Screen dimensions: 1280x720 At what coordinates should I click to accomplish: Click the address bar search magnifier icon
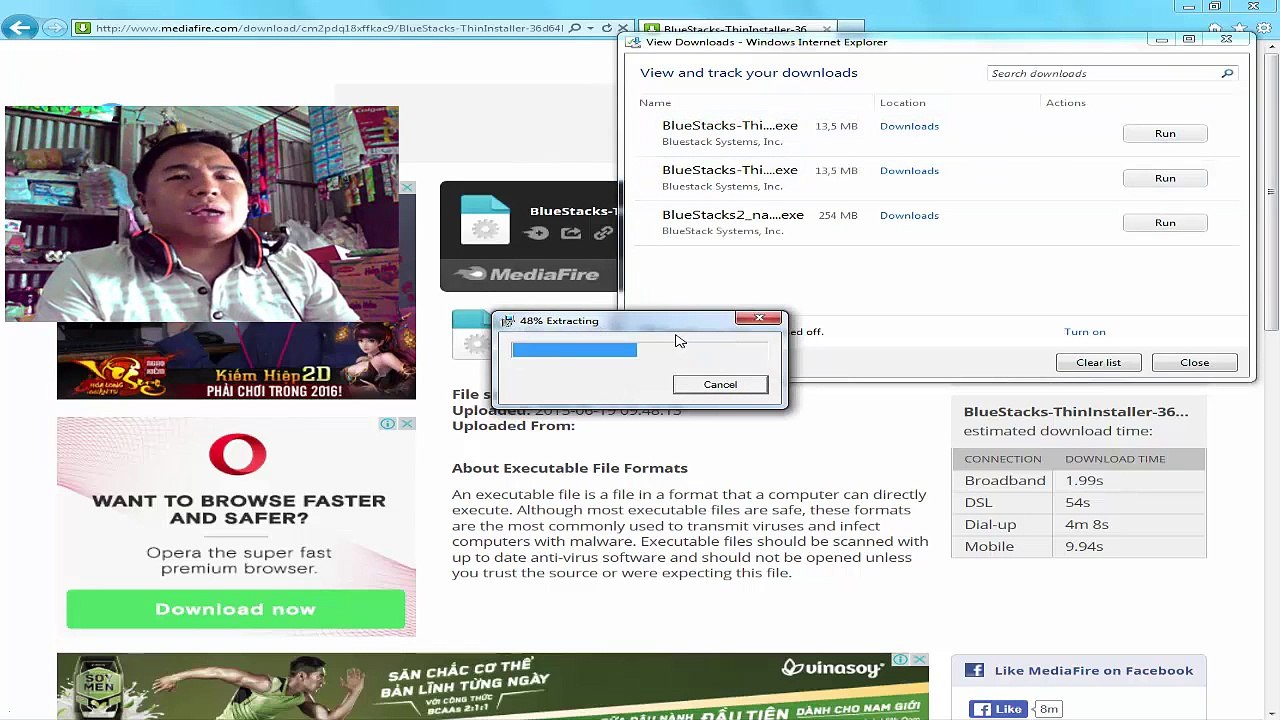[x=575, y=28]
